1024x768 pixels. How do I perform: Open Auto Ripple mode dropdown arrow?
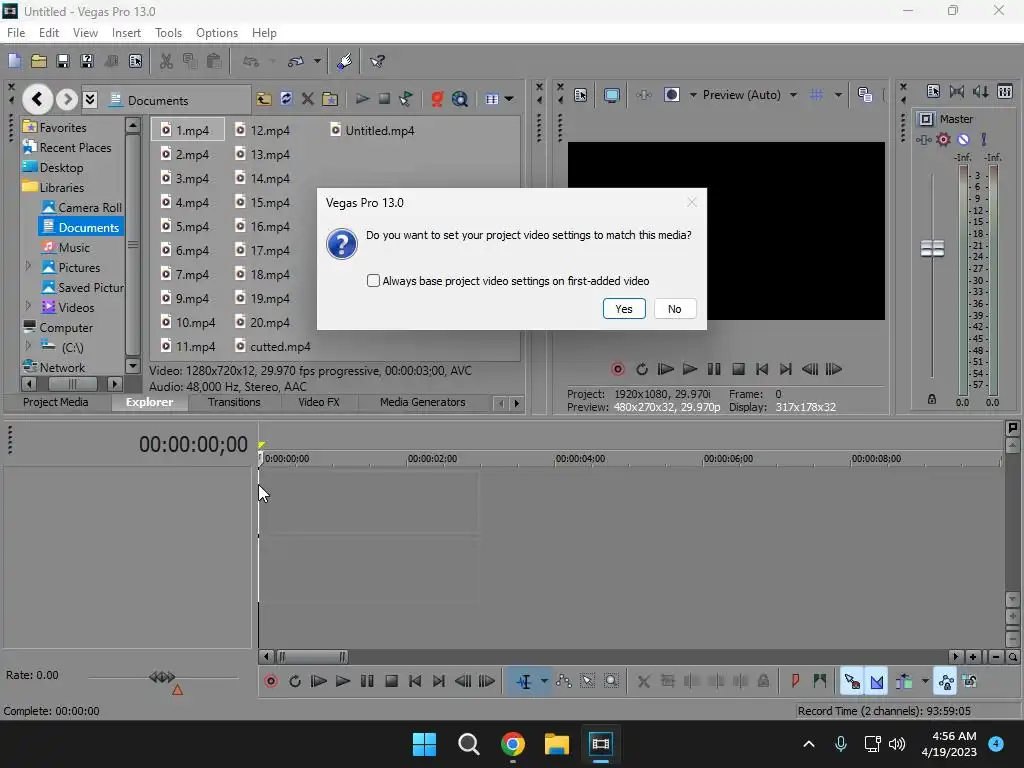pyautogui.click(x=925, y=681)
